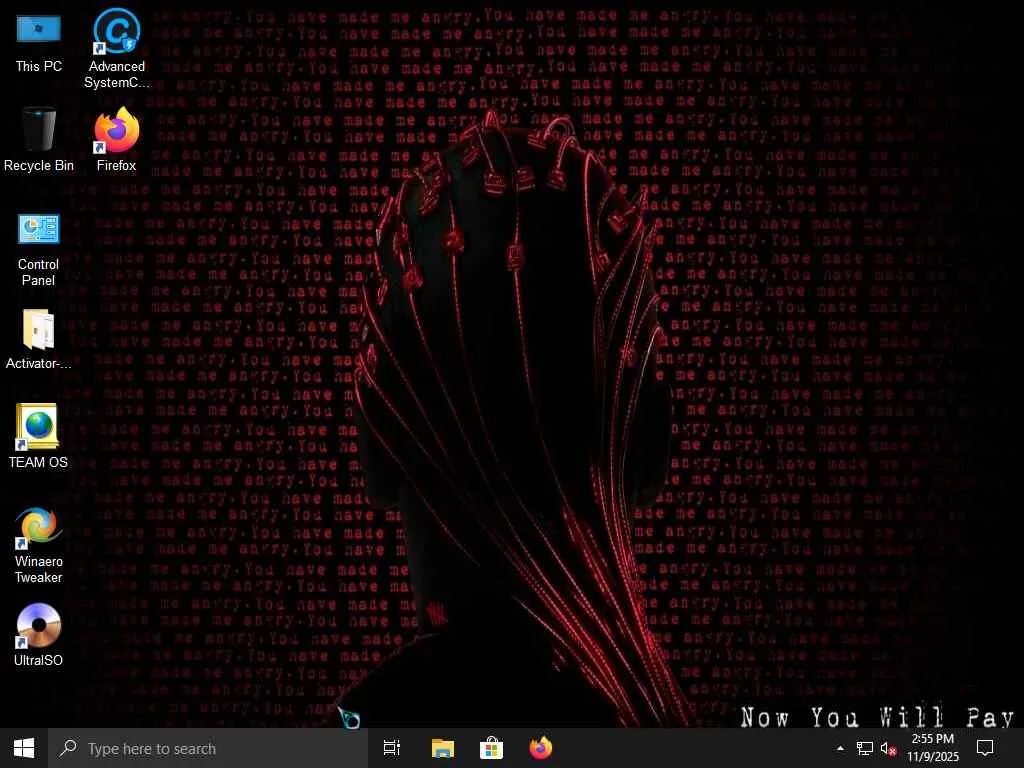Click the taskbar search box

[x=208, y=748]
